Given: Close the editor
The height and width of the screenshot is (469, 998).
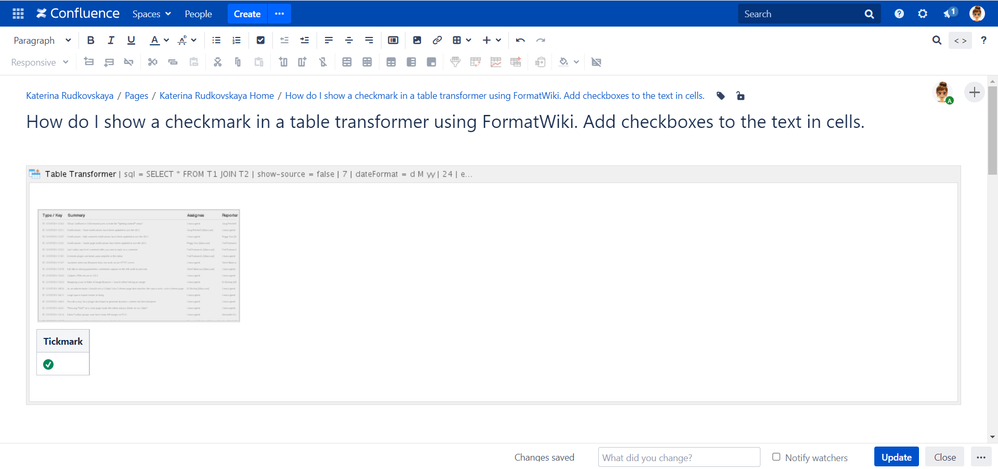Looking at the screenshot, I should coord(945,457).
